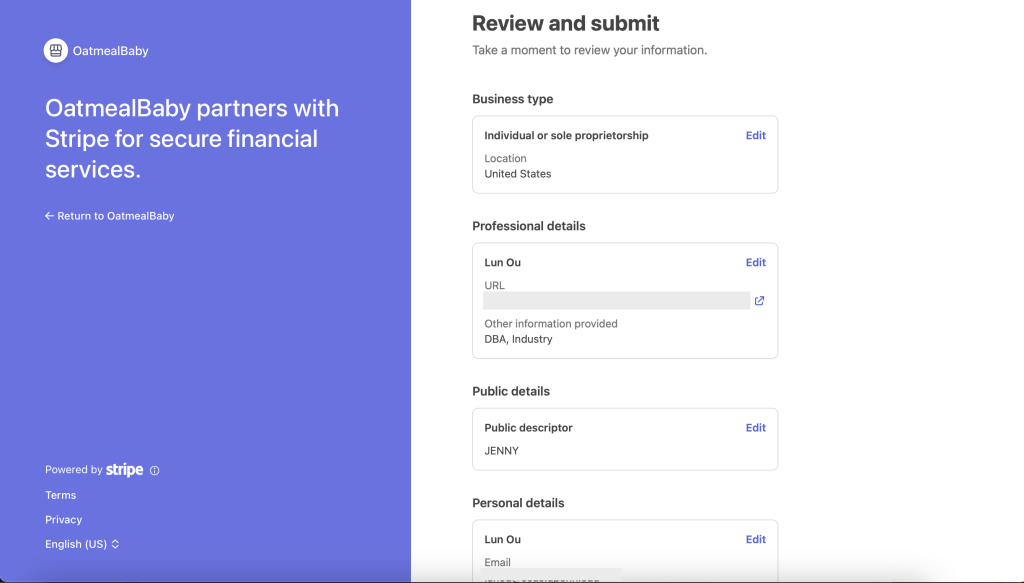Click the Lun Ou Professional details card

coord(625,300)
